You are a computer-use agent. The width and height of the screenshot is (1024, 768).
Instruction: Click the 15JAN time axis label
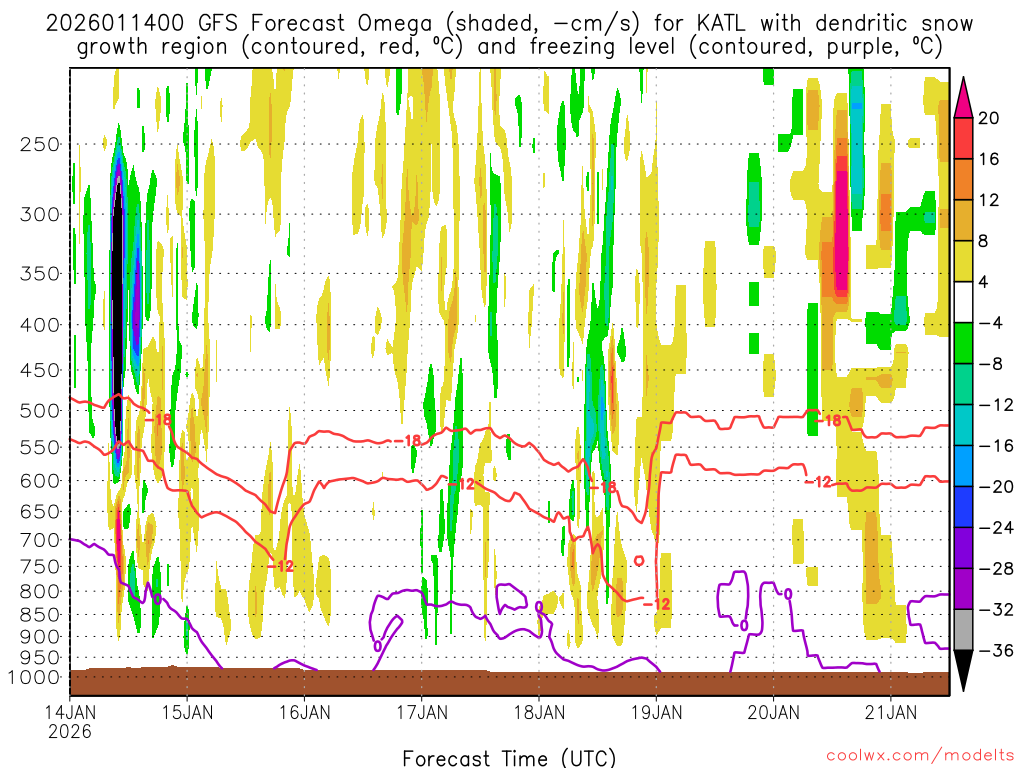point(187,712)
